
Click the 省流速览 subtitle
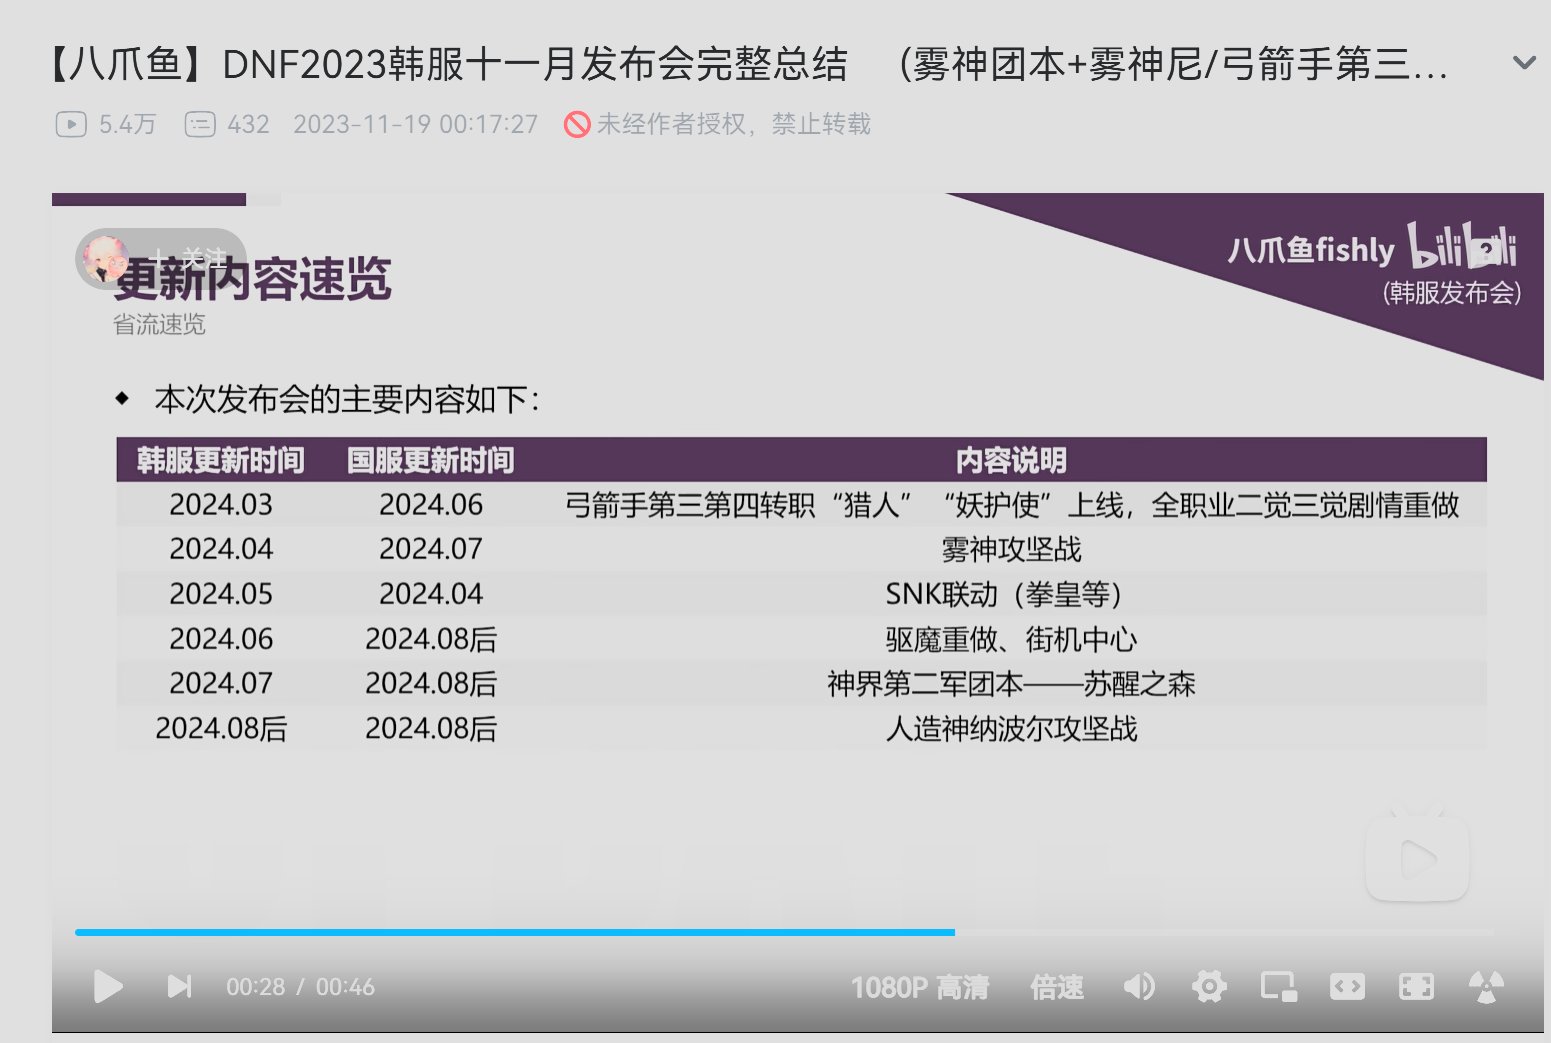159,324
